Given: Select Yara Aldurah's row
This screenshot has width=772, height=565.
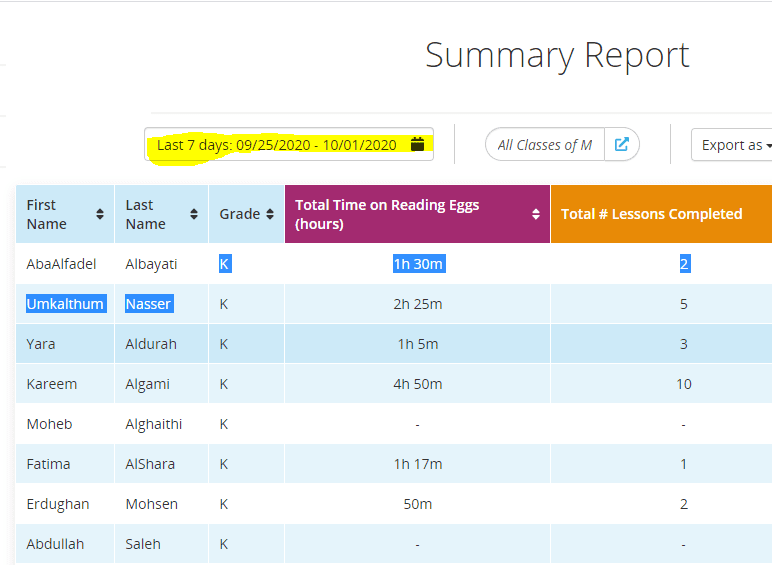Looking at the screenshot, I should point(394,344).
